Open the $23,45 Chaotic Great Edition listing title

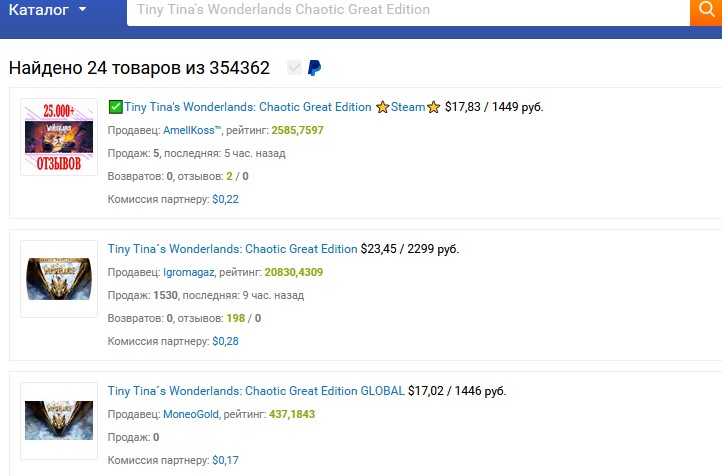[233, 249]
